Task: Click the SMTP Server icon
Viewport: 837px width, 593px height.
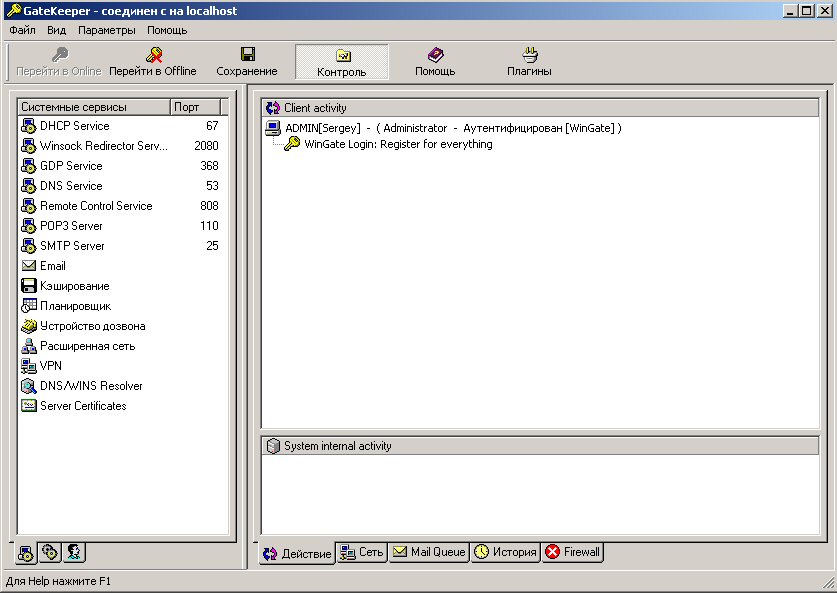Action: coord(28,246)
